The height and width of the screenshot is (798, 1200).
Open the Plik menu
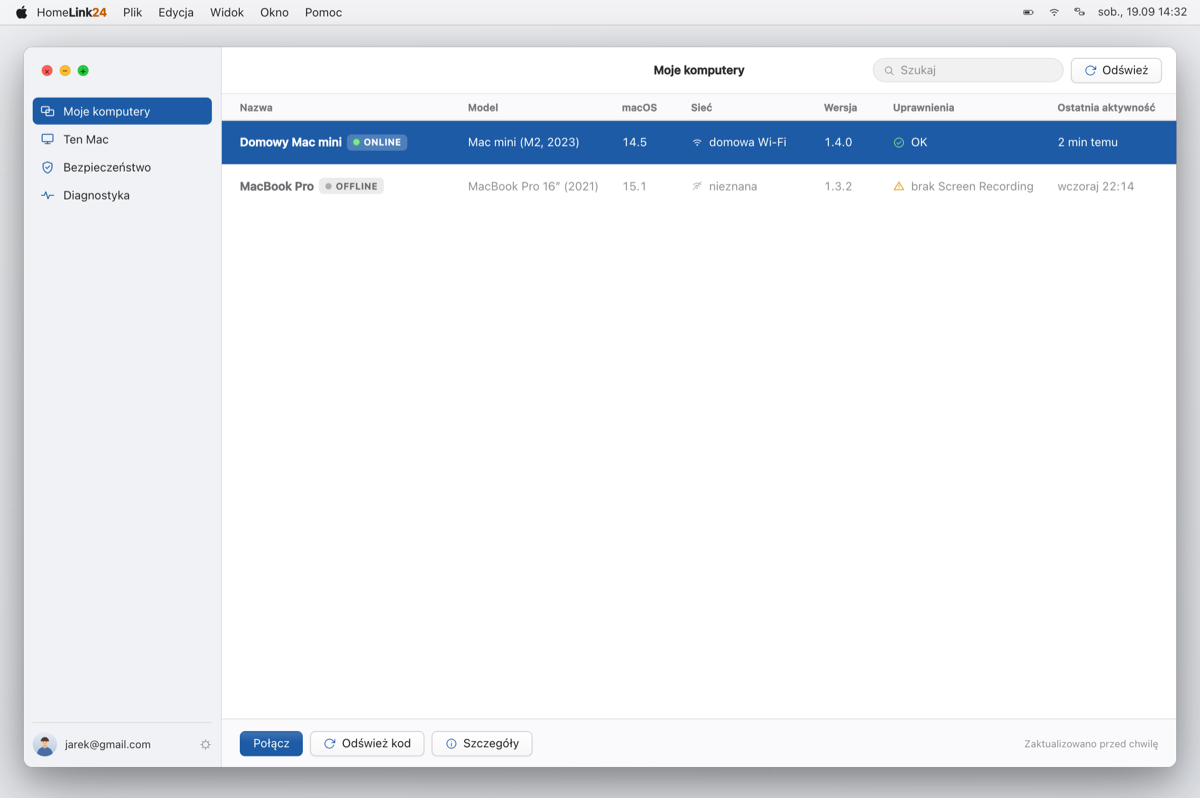click(133, 12)
